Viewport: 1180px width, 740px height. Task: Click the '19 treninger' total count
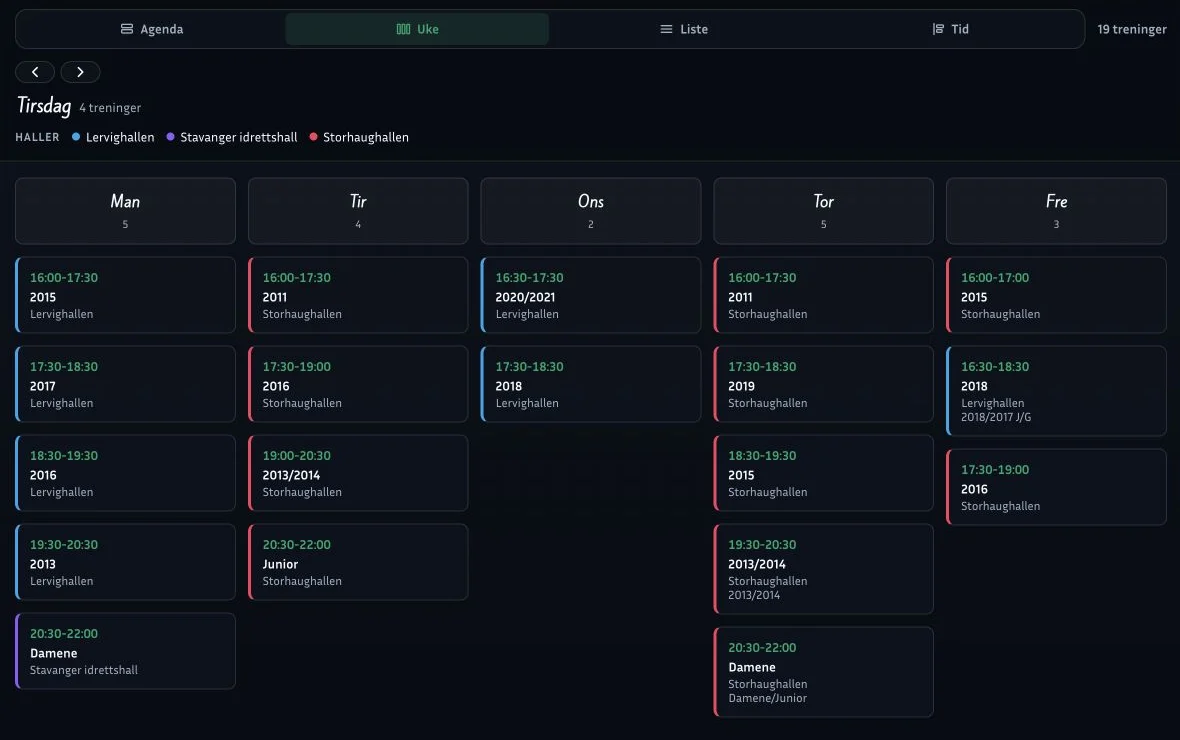point(1131,29)
